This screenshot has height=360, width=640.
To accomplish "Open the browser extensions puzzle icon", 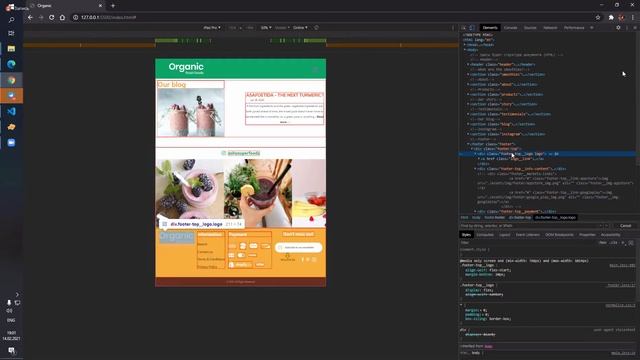I will click(611, 18).
